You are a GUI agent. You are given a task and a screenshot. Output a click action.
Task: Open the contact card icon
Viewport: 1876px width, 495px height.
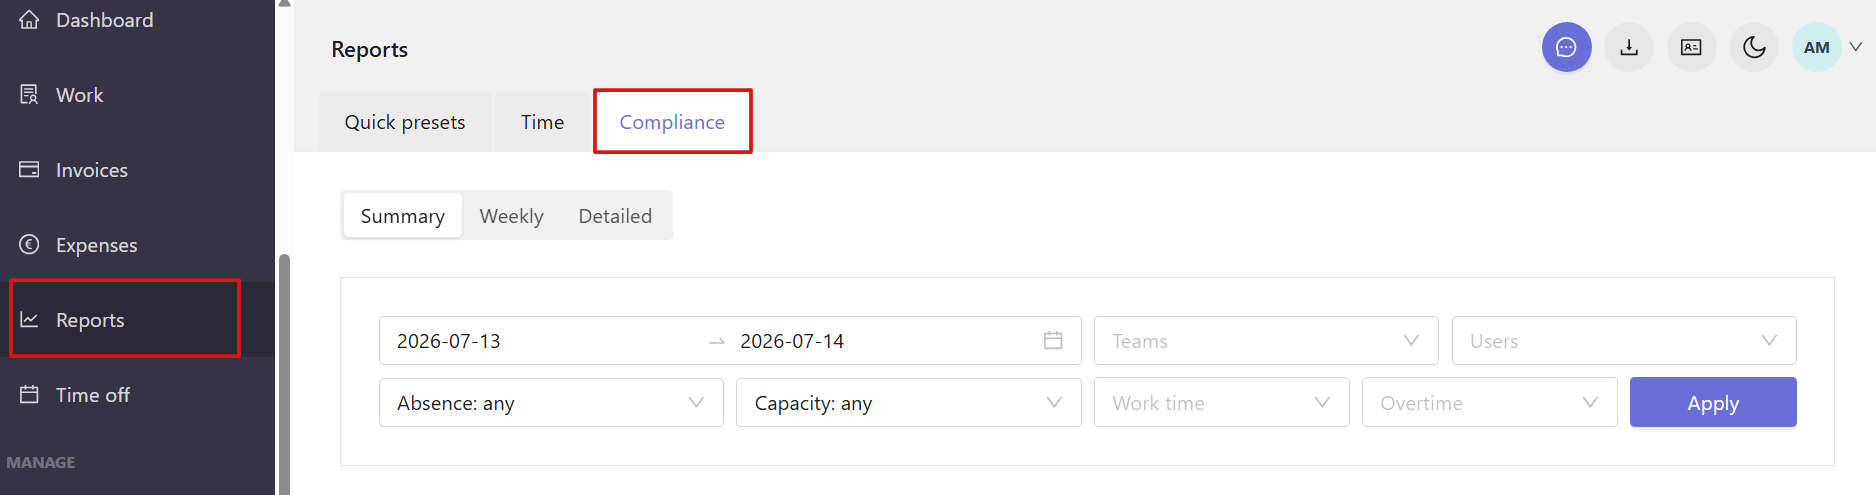point(1691,47)
